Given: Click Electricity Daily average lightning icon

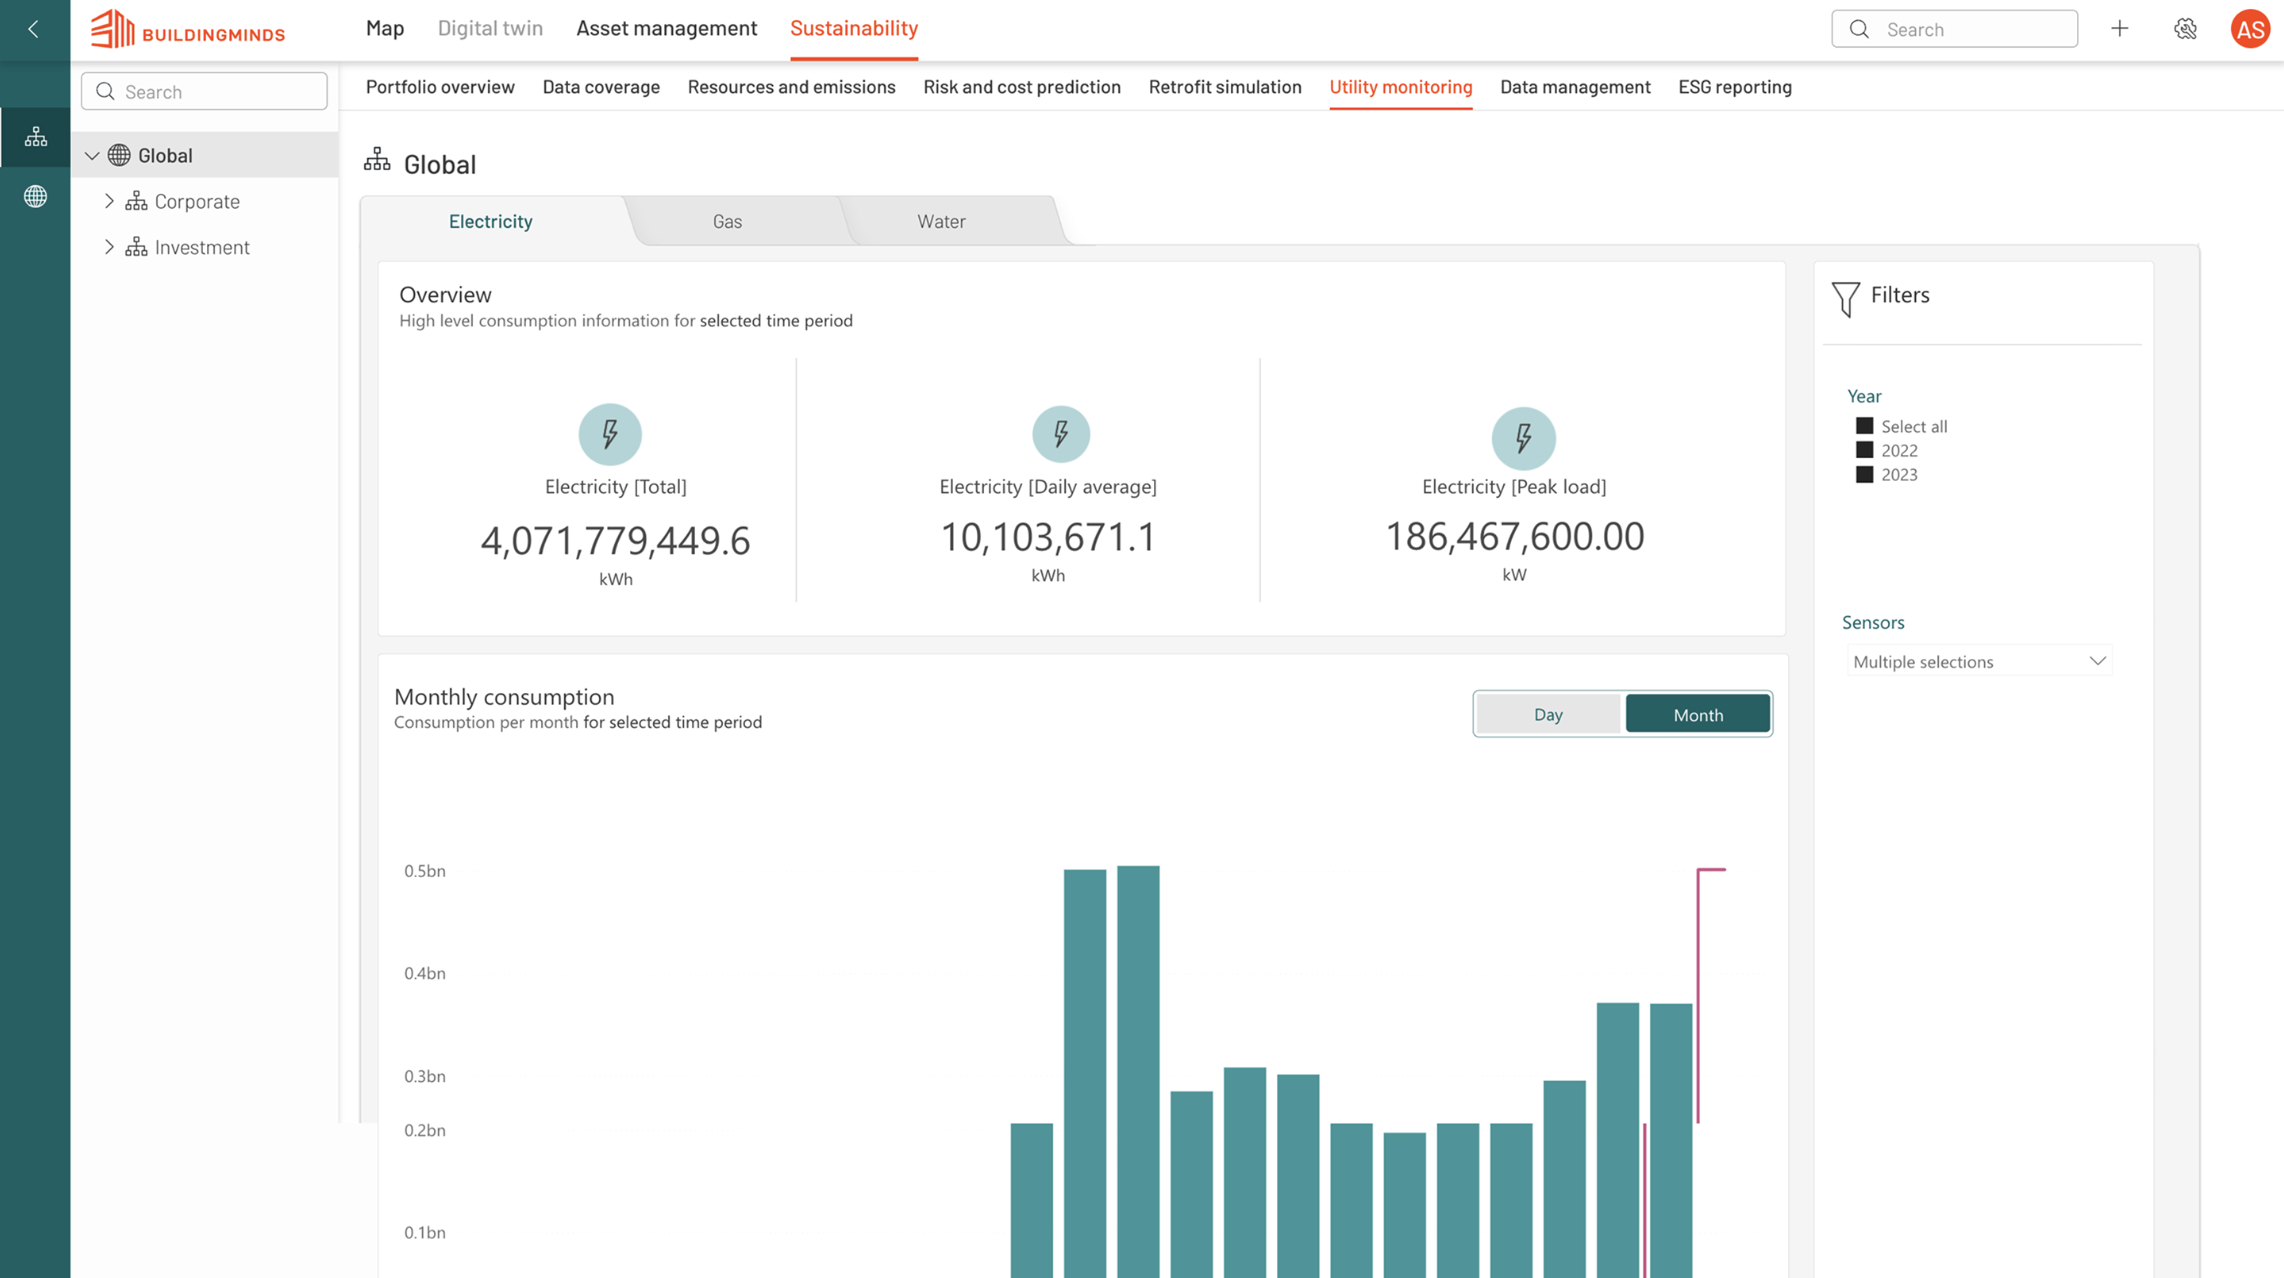Looking at the screenshot, I should click(1061, 434).
